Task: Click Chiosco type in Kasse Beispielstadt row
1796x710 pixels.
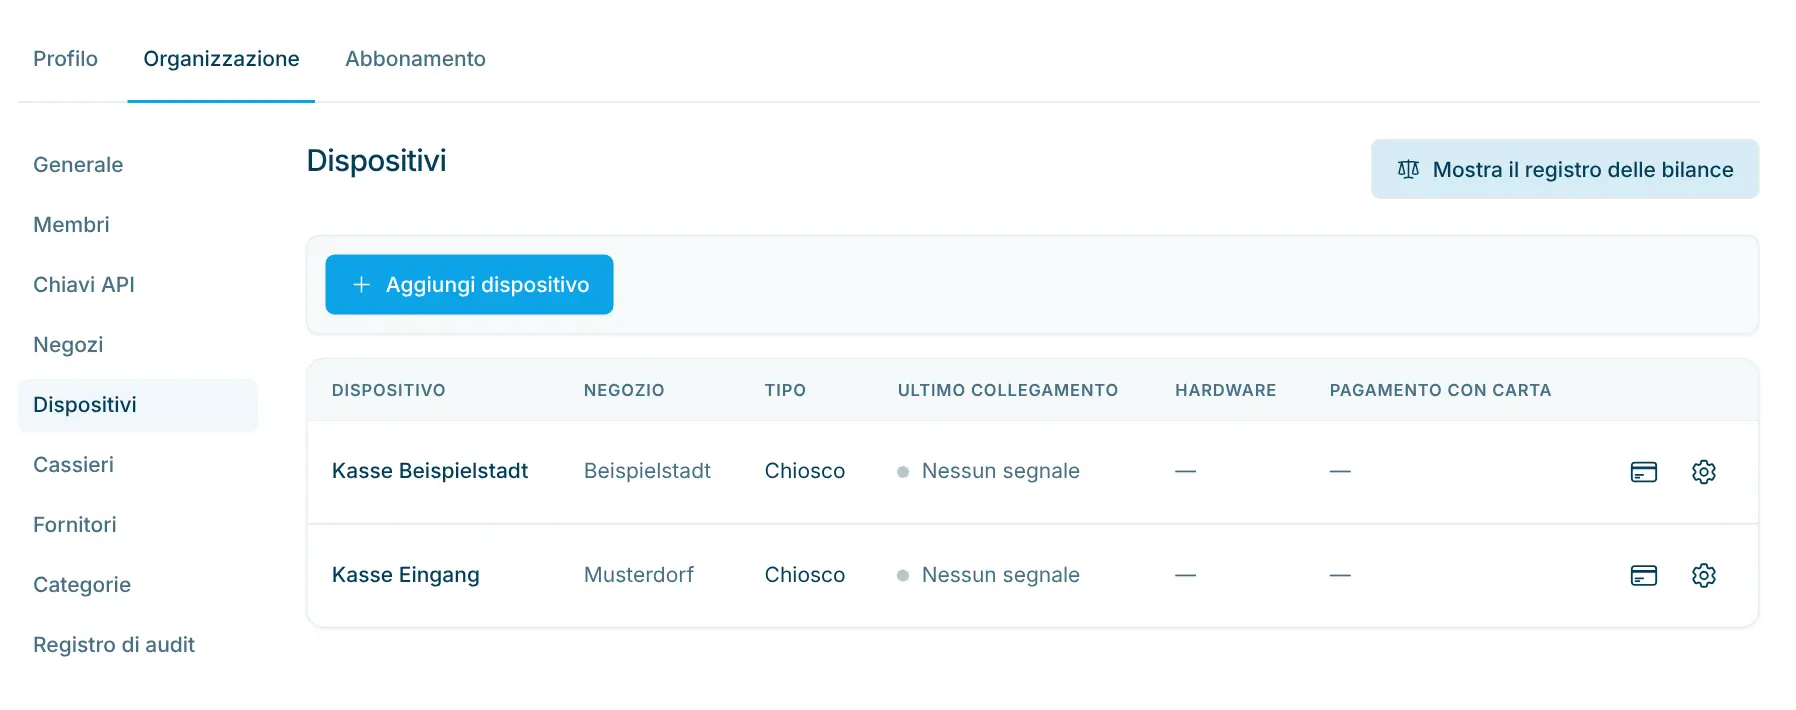Action: pos(805,471)
